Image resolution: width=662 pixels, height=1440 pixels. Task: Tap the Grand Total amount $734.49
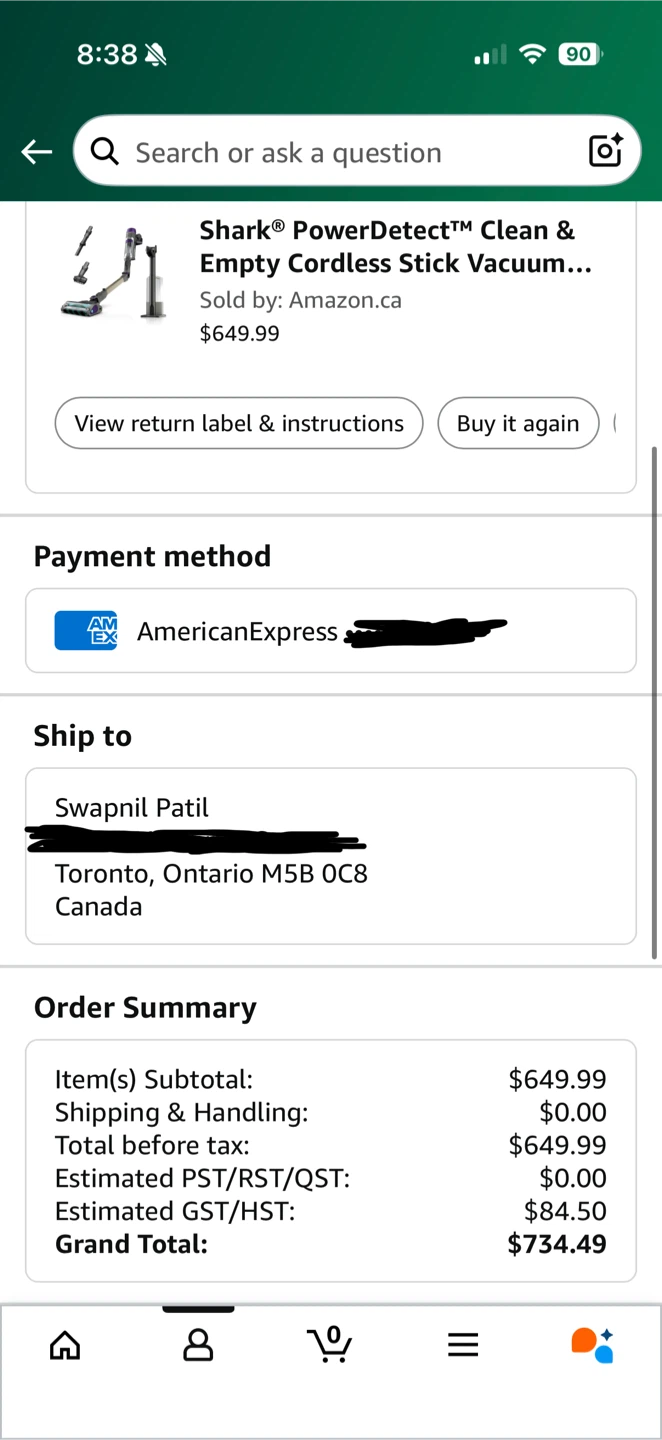pos(556,1244)
